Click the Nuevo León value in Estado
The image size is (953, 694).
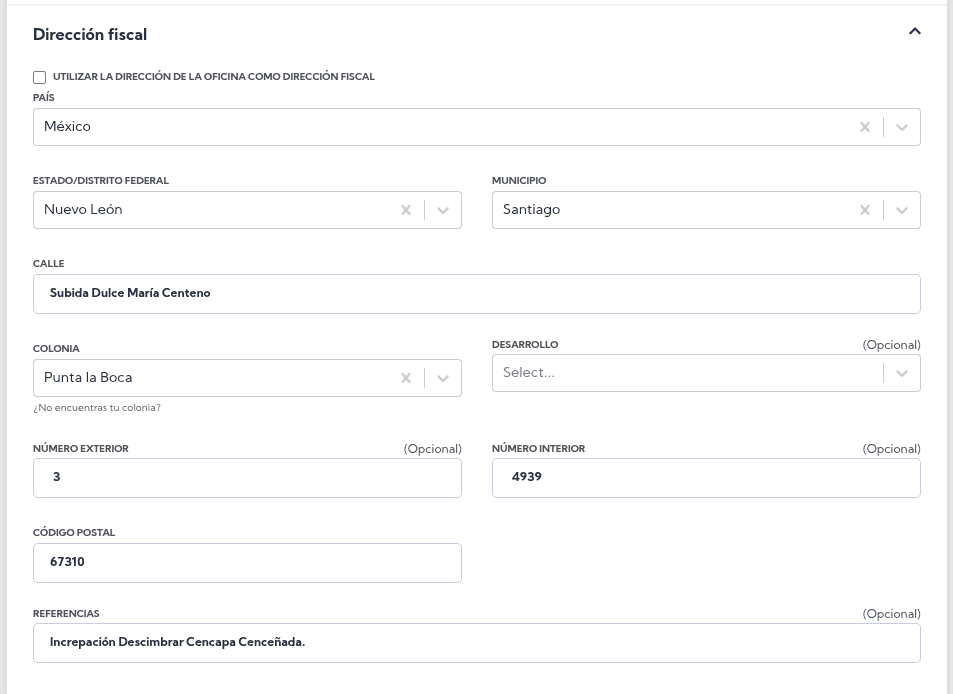[x=83, y=210]
